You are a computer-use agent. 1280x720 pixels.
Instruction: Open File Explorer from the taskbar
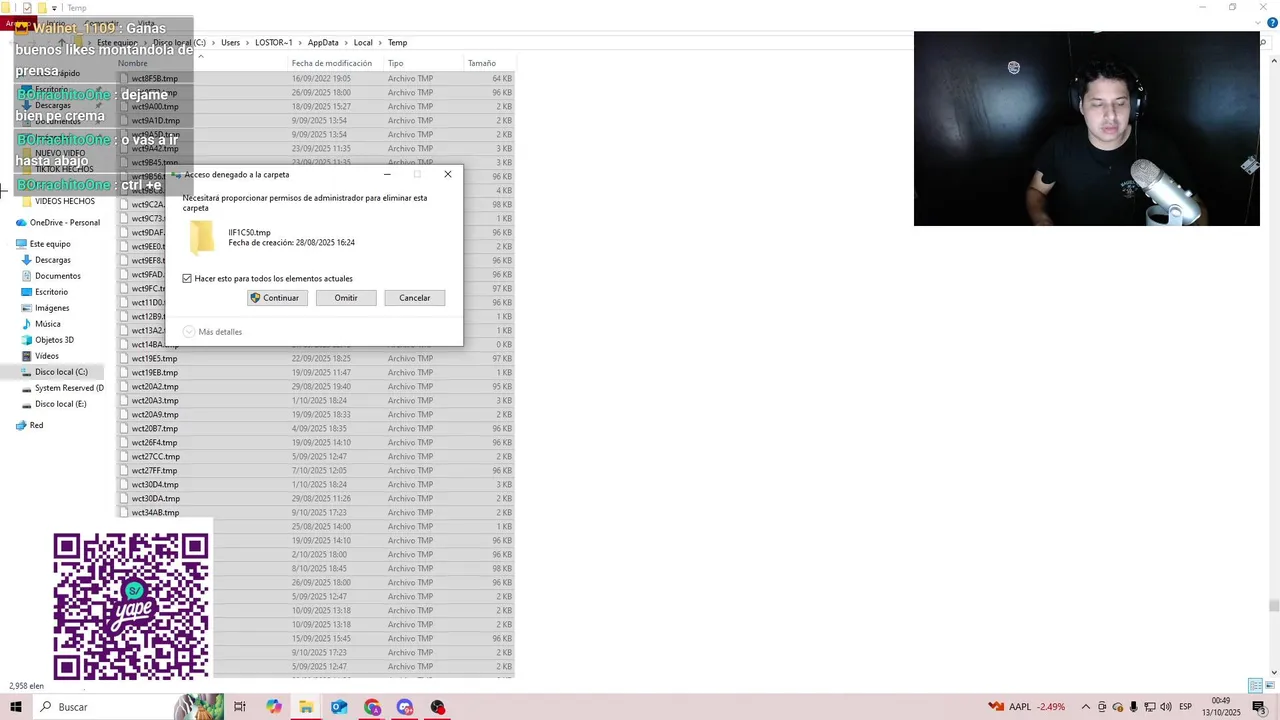point(306,707)
